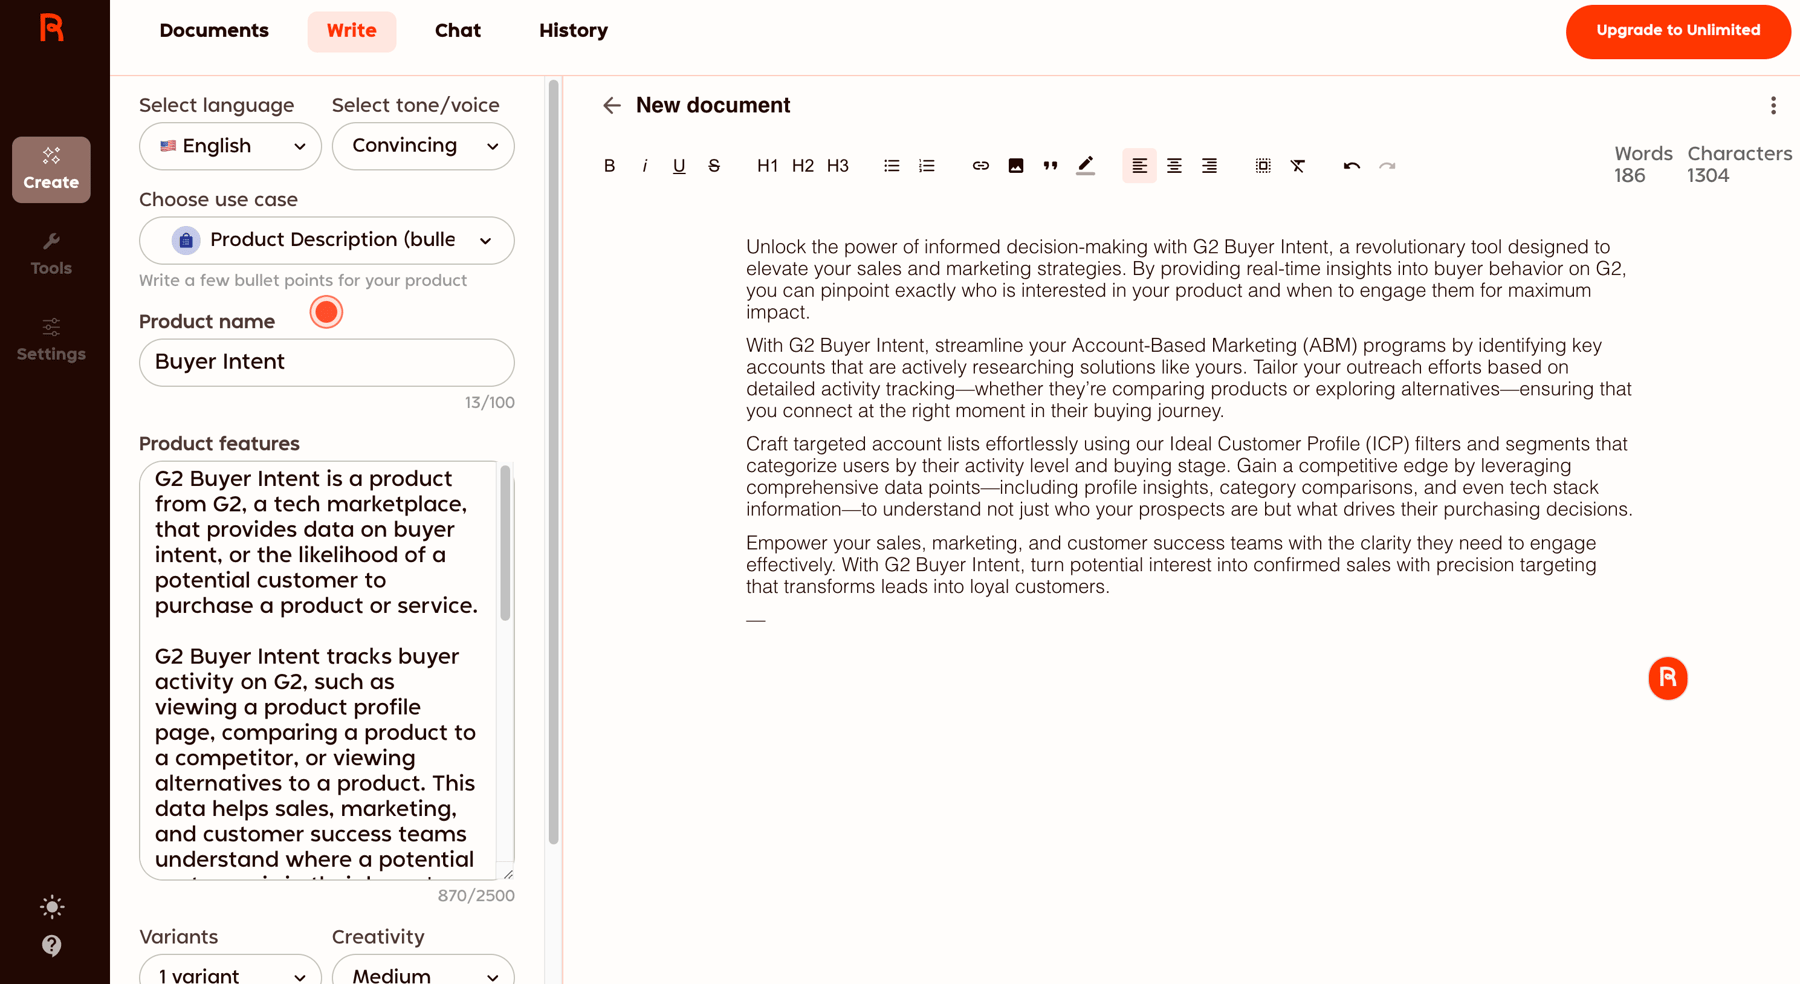Open the Product Description use case selector

point(326,240)
